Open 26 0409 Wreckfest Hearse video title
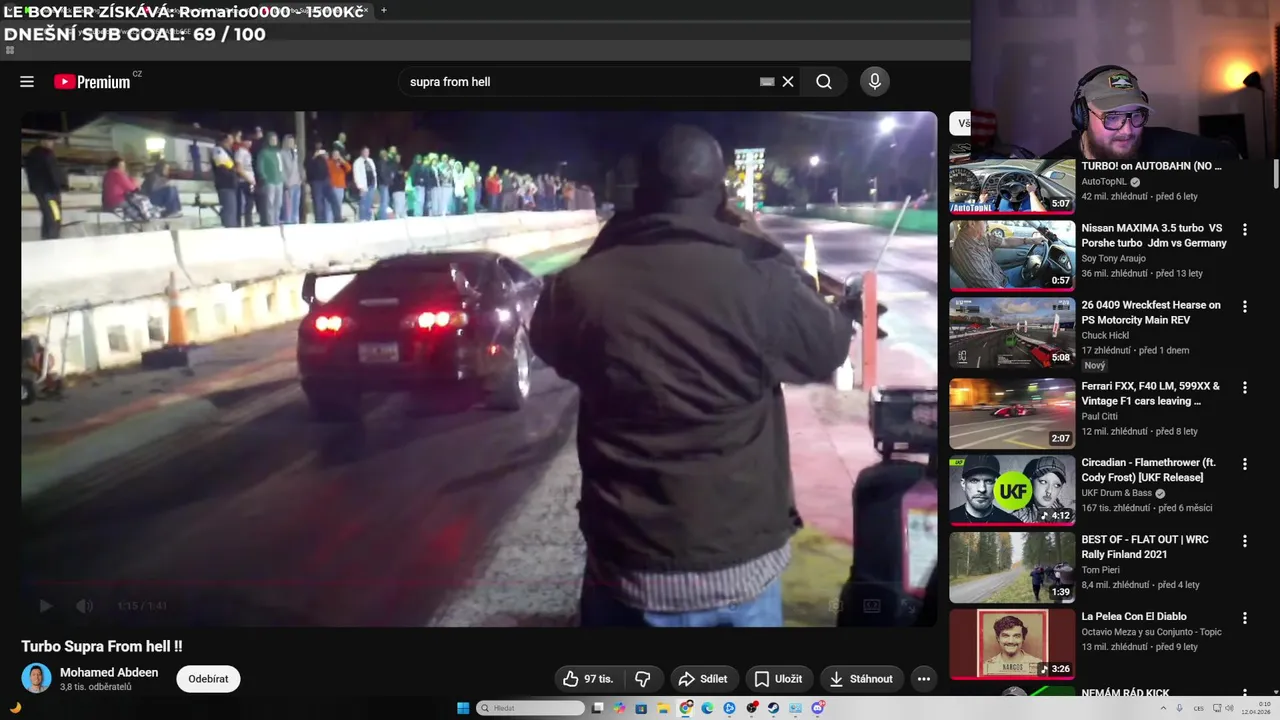Image resolution: width=1280 pixels, height=720 pixels. [x=1151, y=312]
